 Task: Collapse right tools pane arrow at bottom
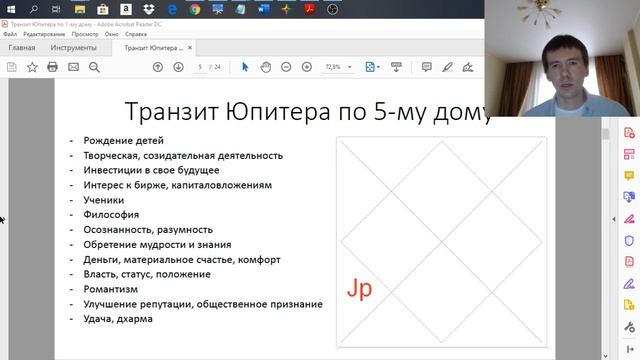click(x=630, y=349)
